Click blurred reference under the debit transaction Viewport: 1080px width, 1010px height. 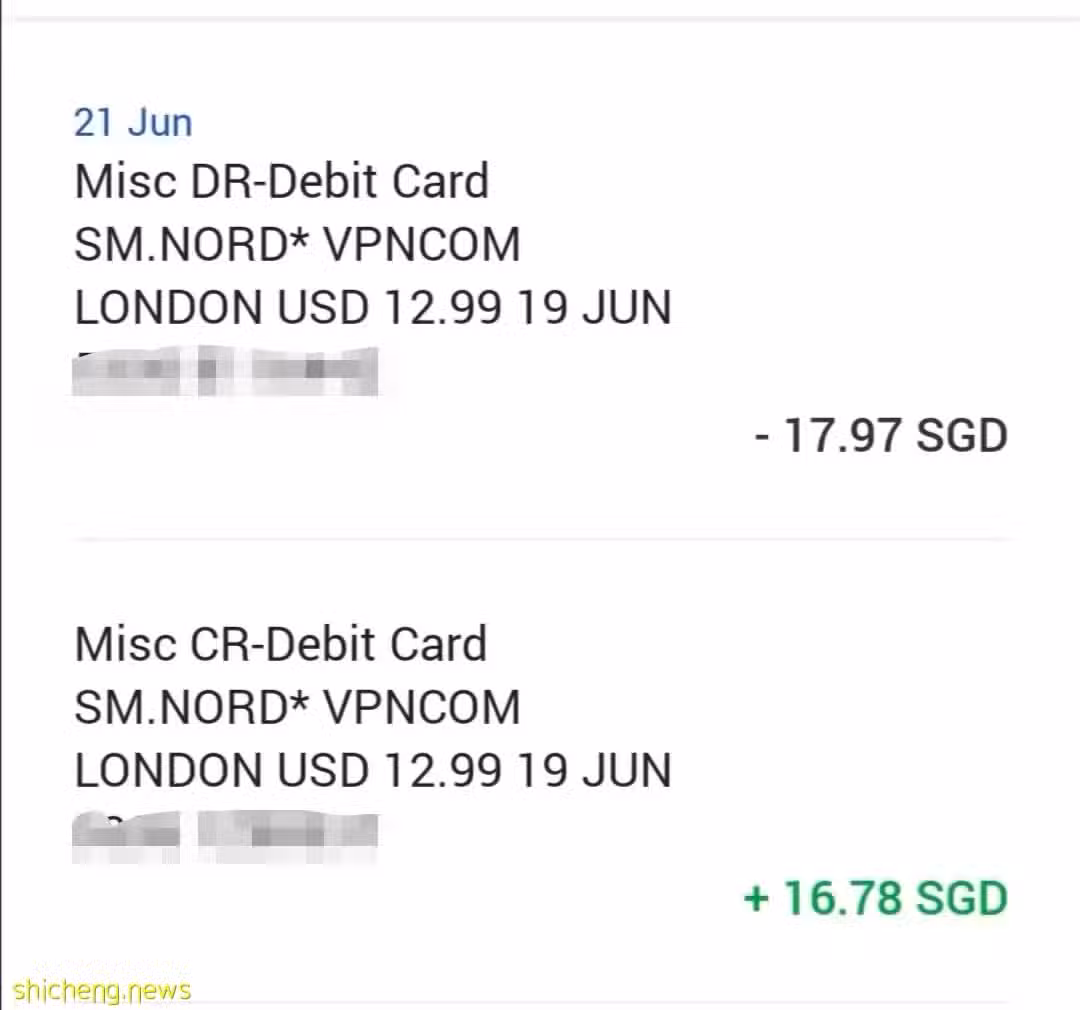point(225,371)
